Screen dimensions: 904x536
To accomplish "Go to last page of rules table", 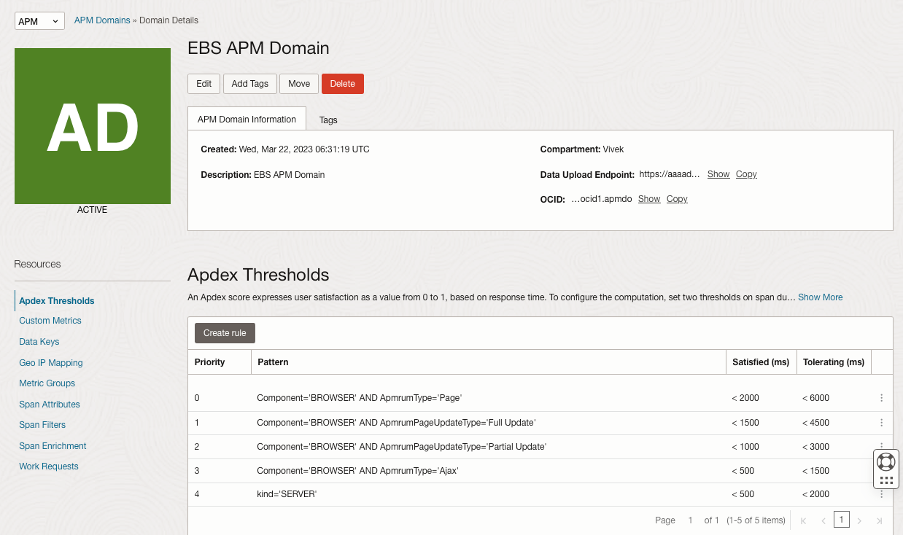I will 879,520.
